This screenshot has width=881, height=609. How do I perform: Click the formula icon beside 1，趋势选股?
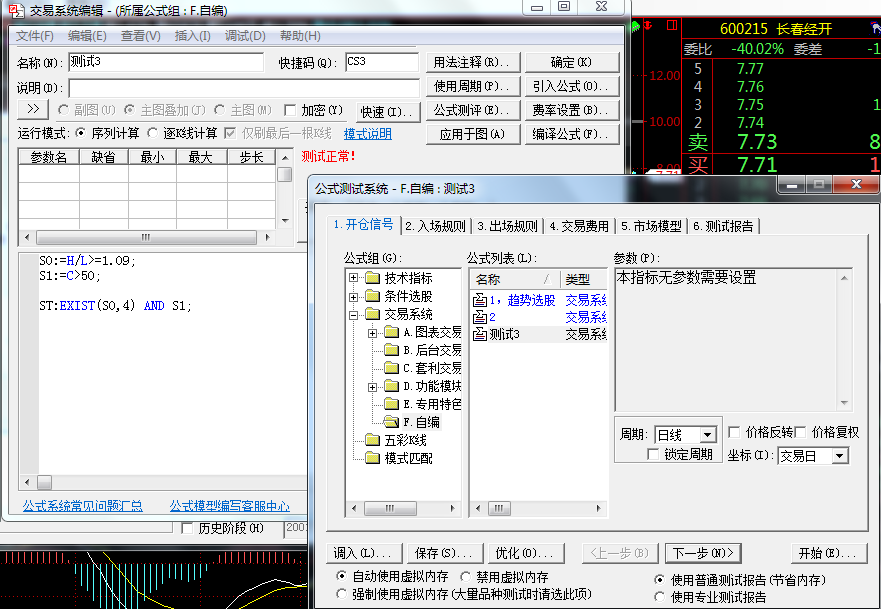pos(480,300)
